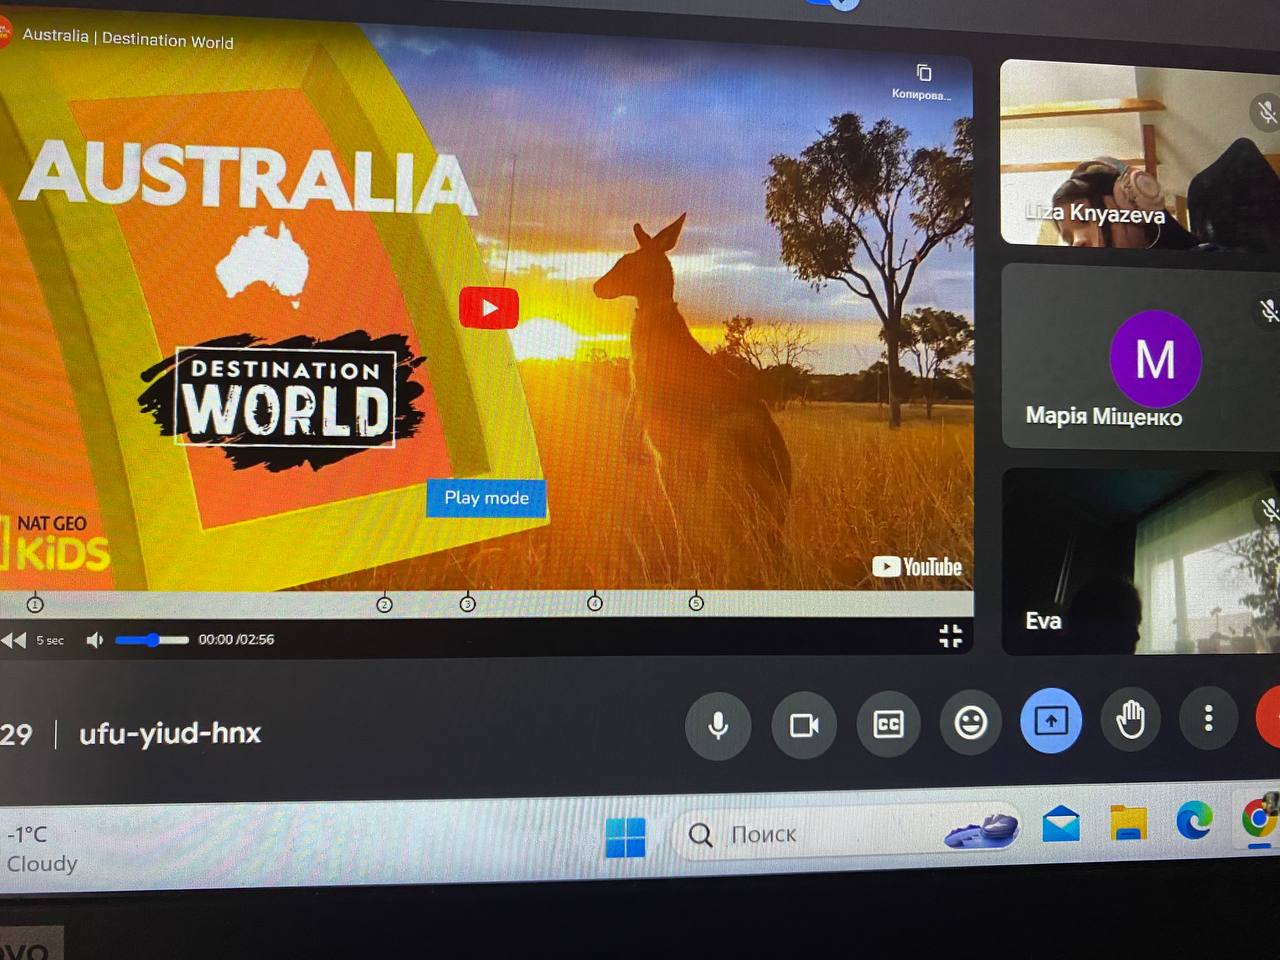Jump to timeline marker 5

pyautogui.click(x=696, y=603)
